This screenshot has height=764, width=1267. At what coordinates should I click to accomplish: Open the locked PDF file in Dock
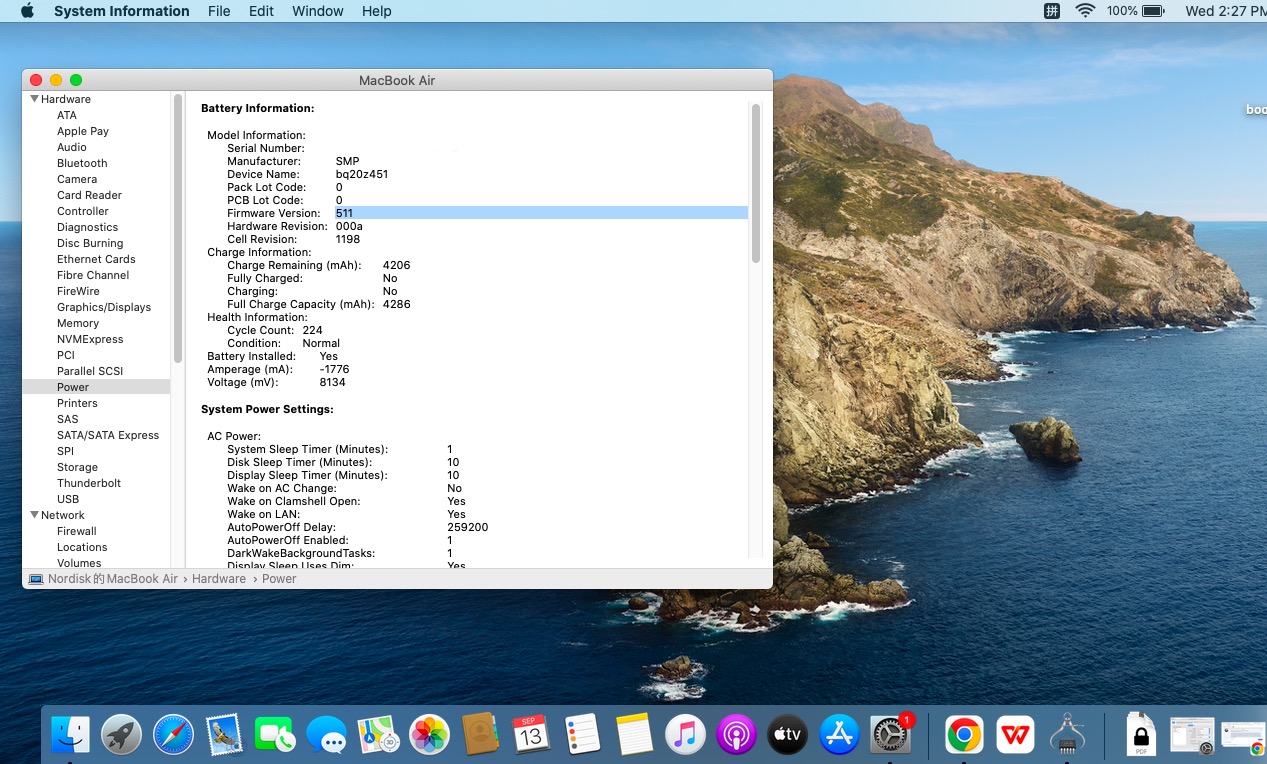coord(1141,735)
